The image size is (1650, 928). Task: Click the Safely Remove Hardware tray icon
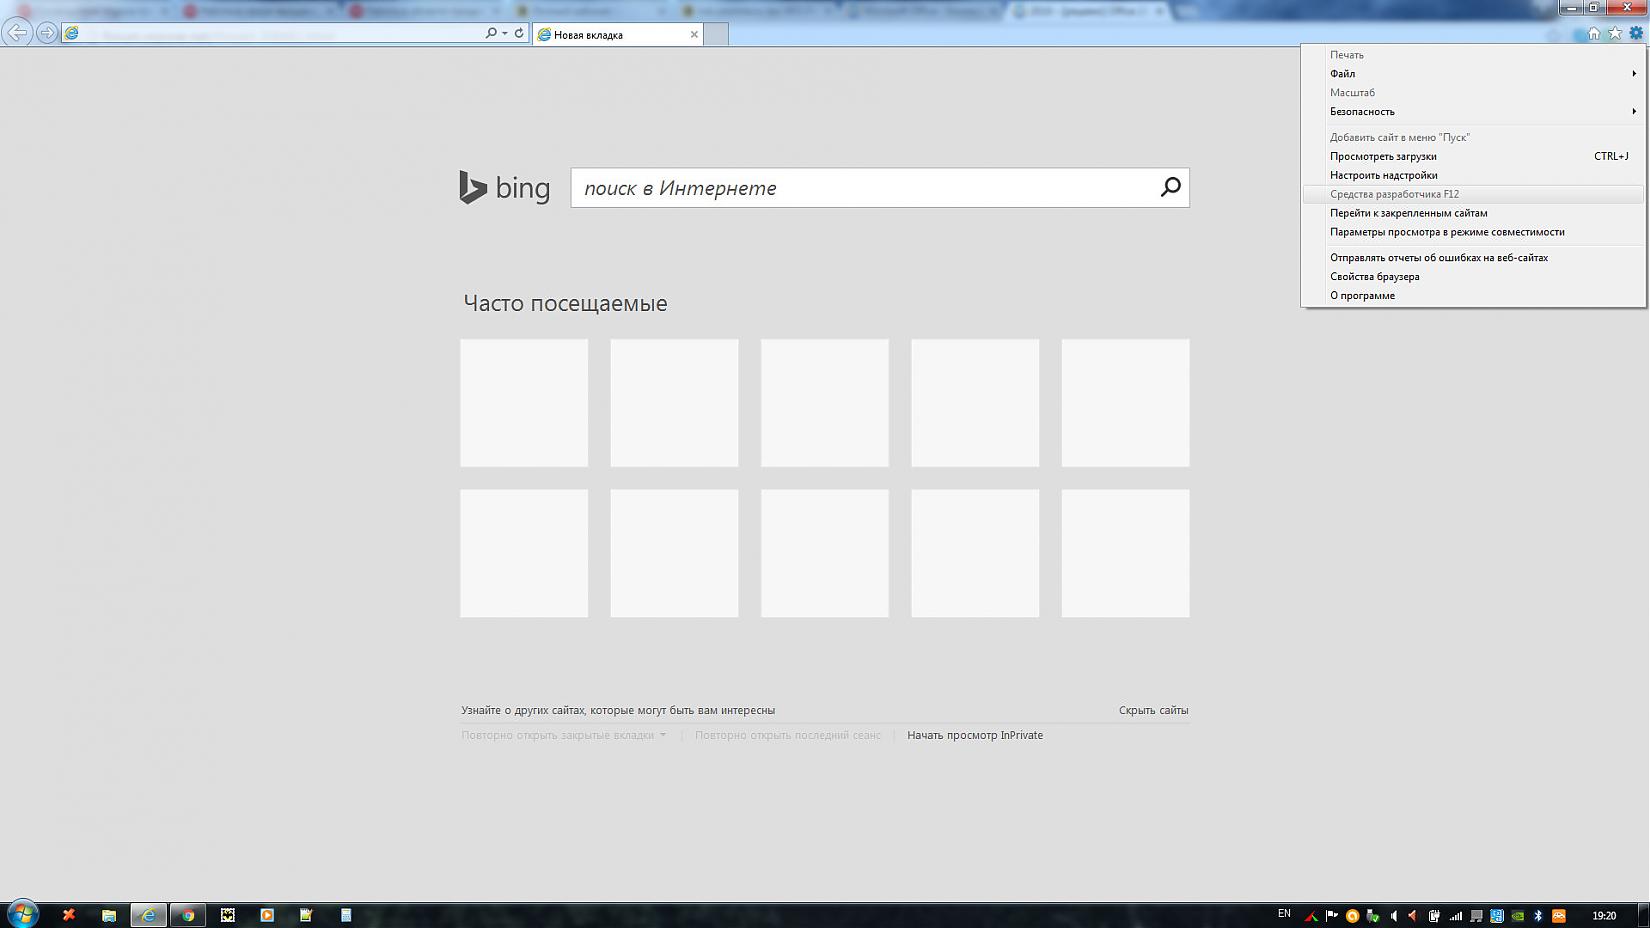tap(1372, 915)
